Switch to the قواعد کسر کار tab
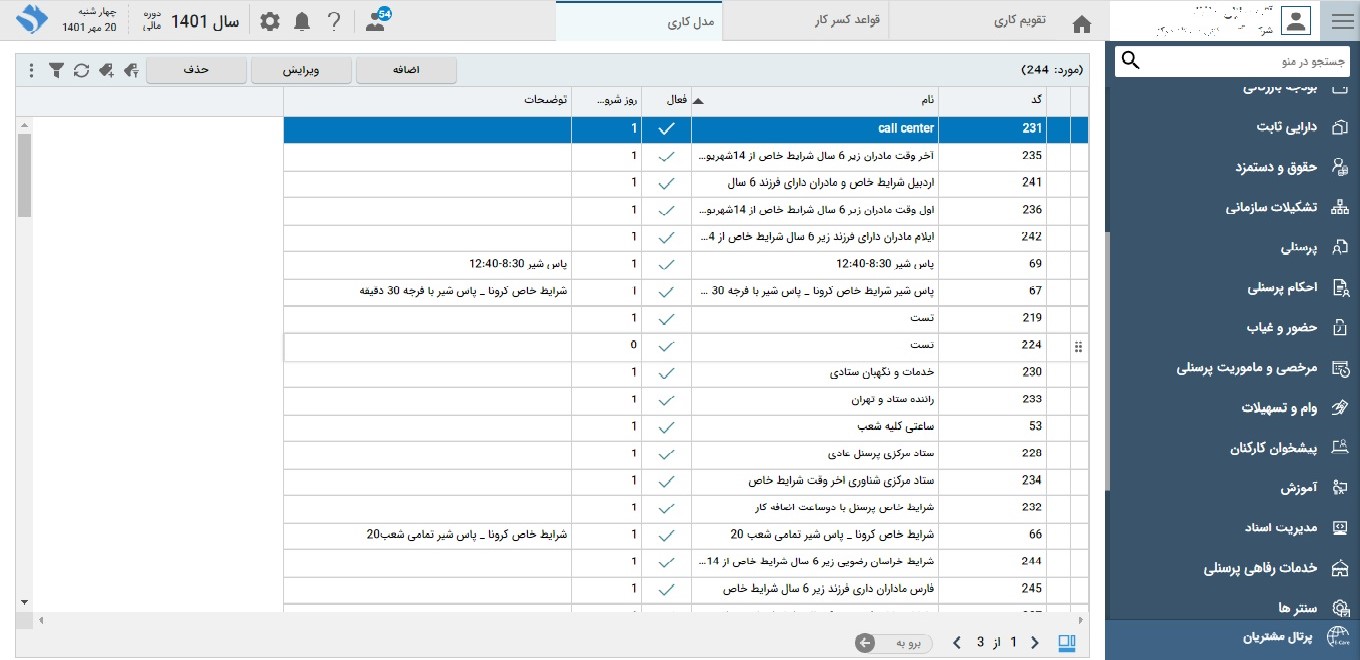The image size is (1360, 660). [x=846, y=21]
